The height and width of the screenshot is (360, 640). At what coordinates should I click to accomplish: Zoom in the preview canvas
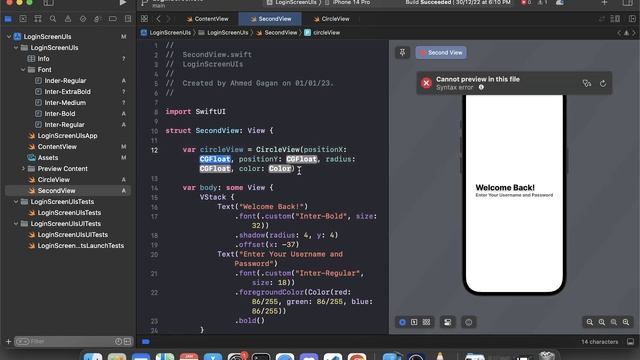626,322
